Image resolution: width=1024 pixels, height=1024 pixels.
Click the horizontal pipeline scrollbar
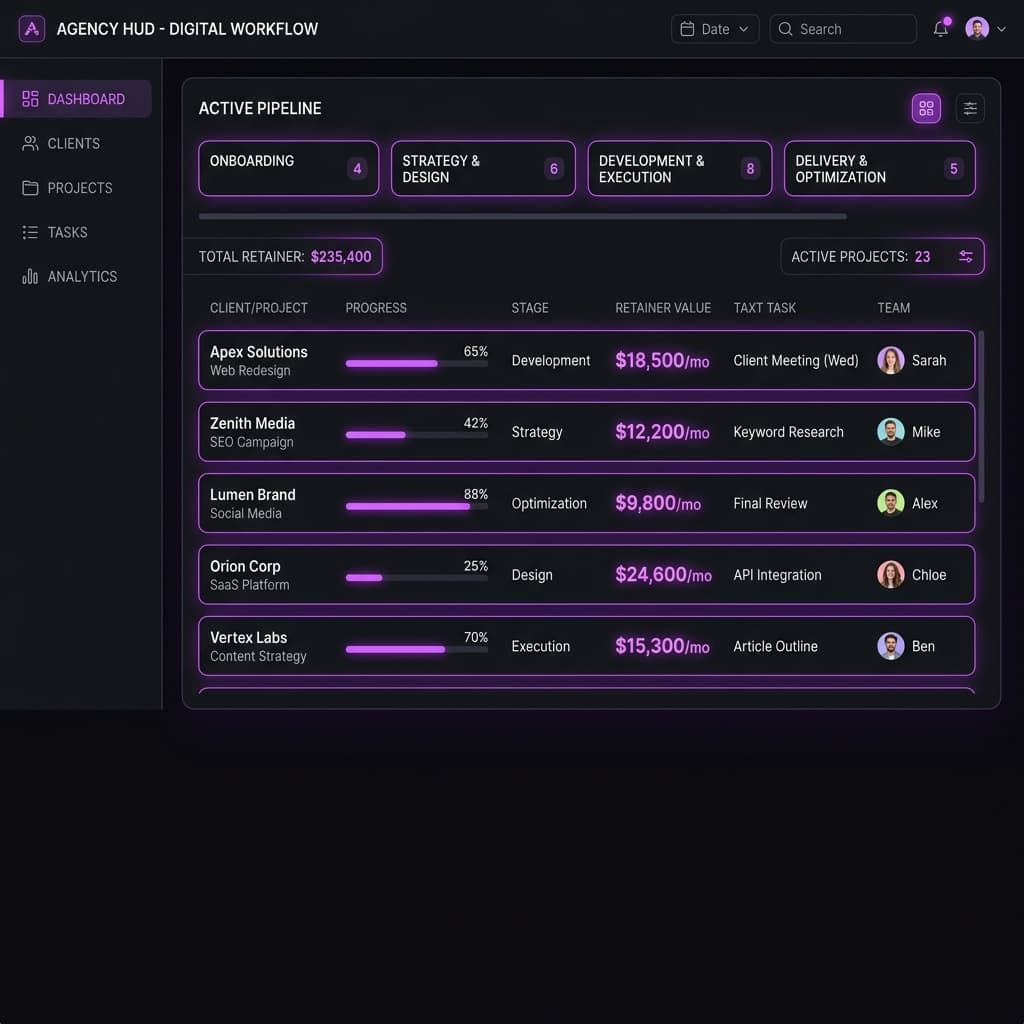pyautogui.click(x=522, y=216)
